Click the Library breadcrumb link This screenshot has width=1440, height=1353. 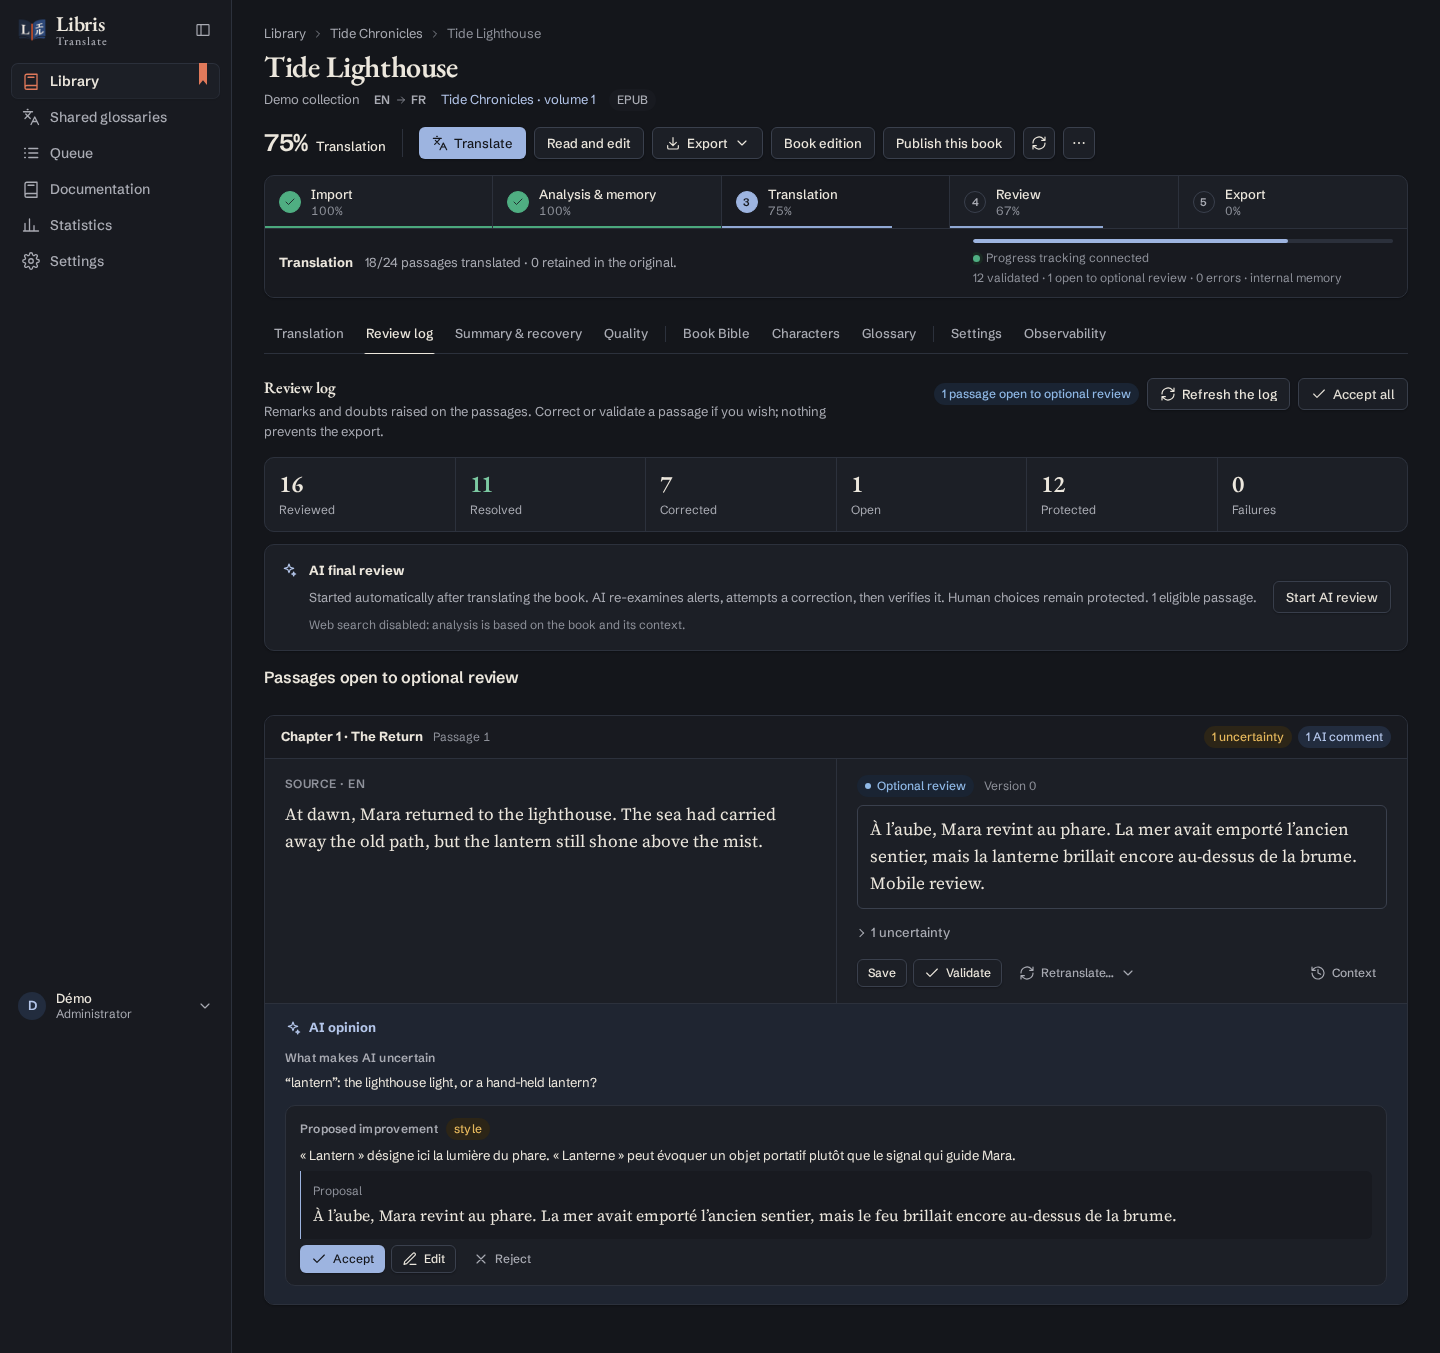pyautogui.click(x=285, y=34)
